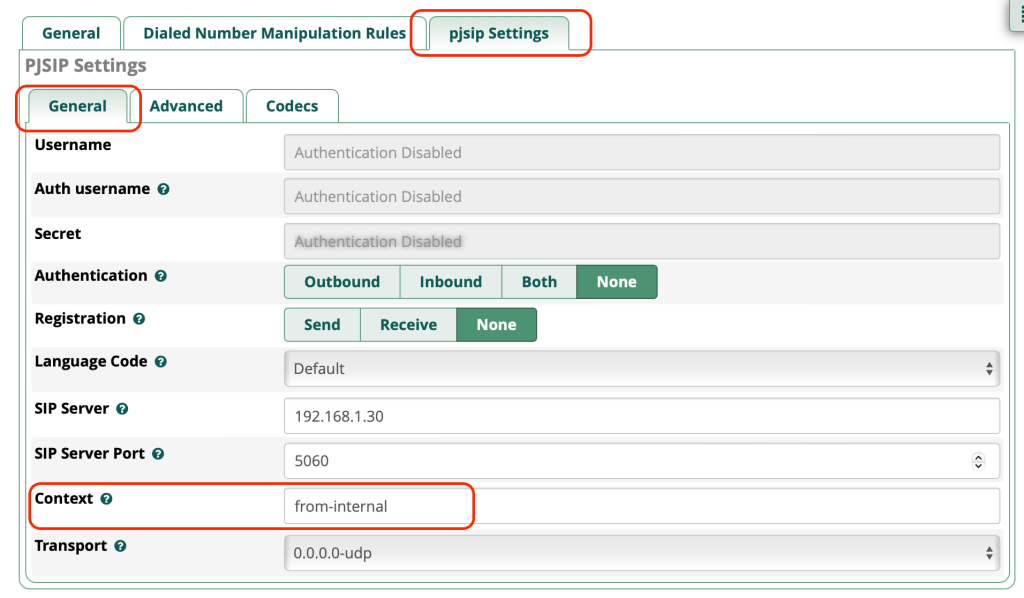View help icon beside SIP Server Port
Viewport: 1024px width, 598px height.
tap(158, 454)
